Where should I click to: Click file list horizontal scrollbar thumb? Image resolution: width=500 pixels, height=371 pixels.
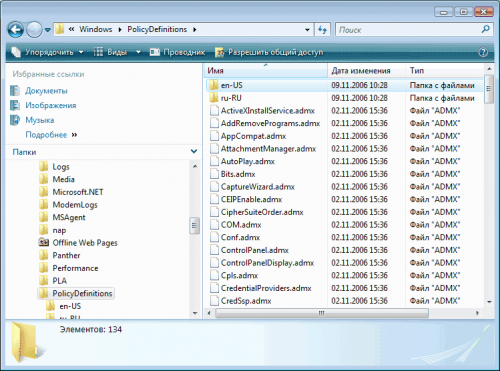(322, 313)
